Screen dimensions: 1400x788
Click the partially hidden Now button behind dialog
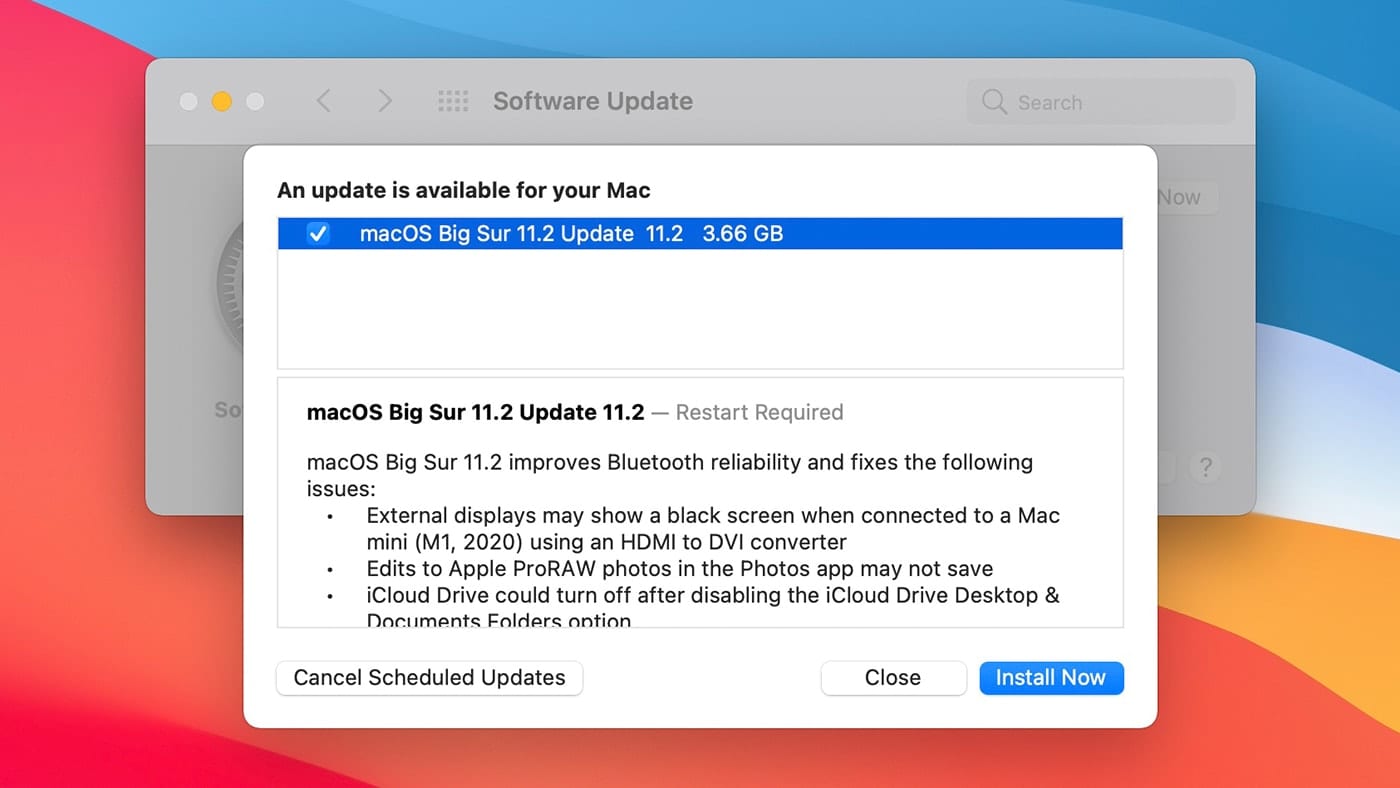click(1186, 197)
